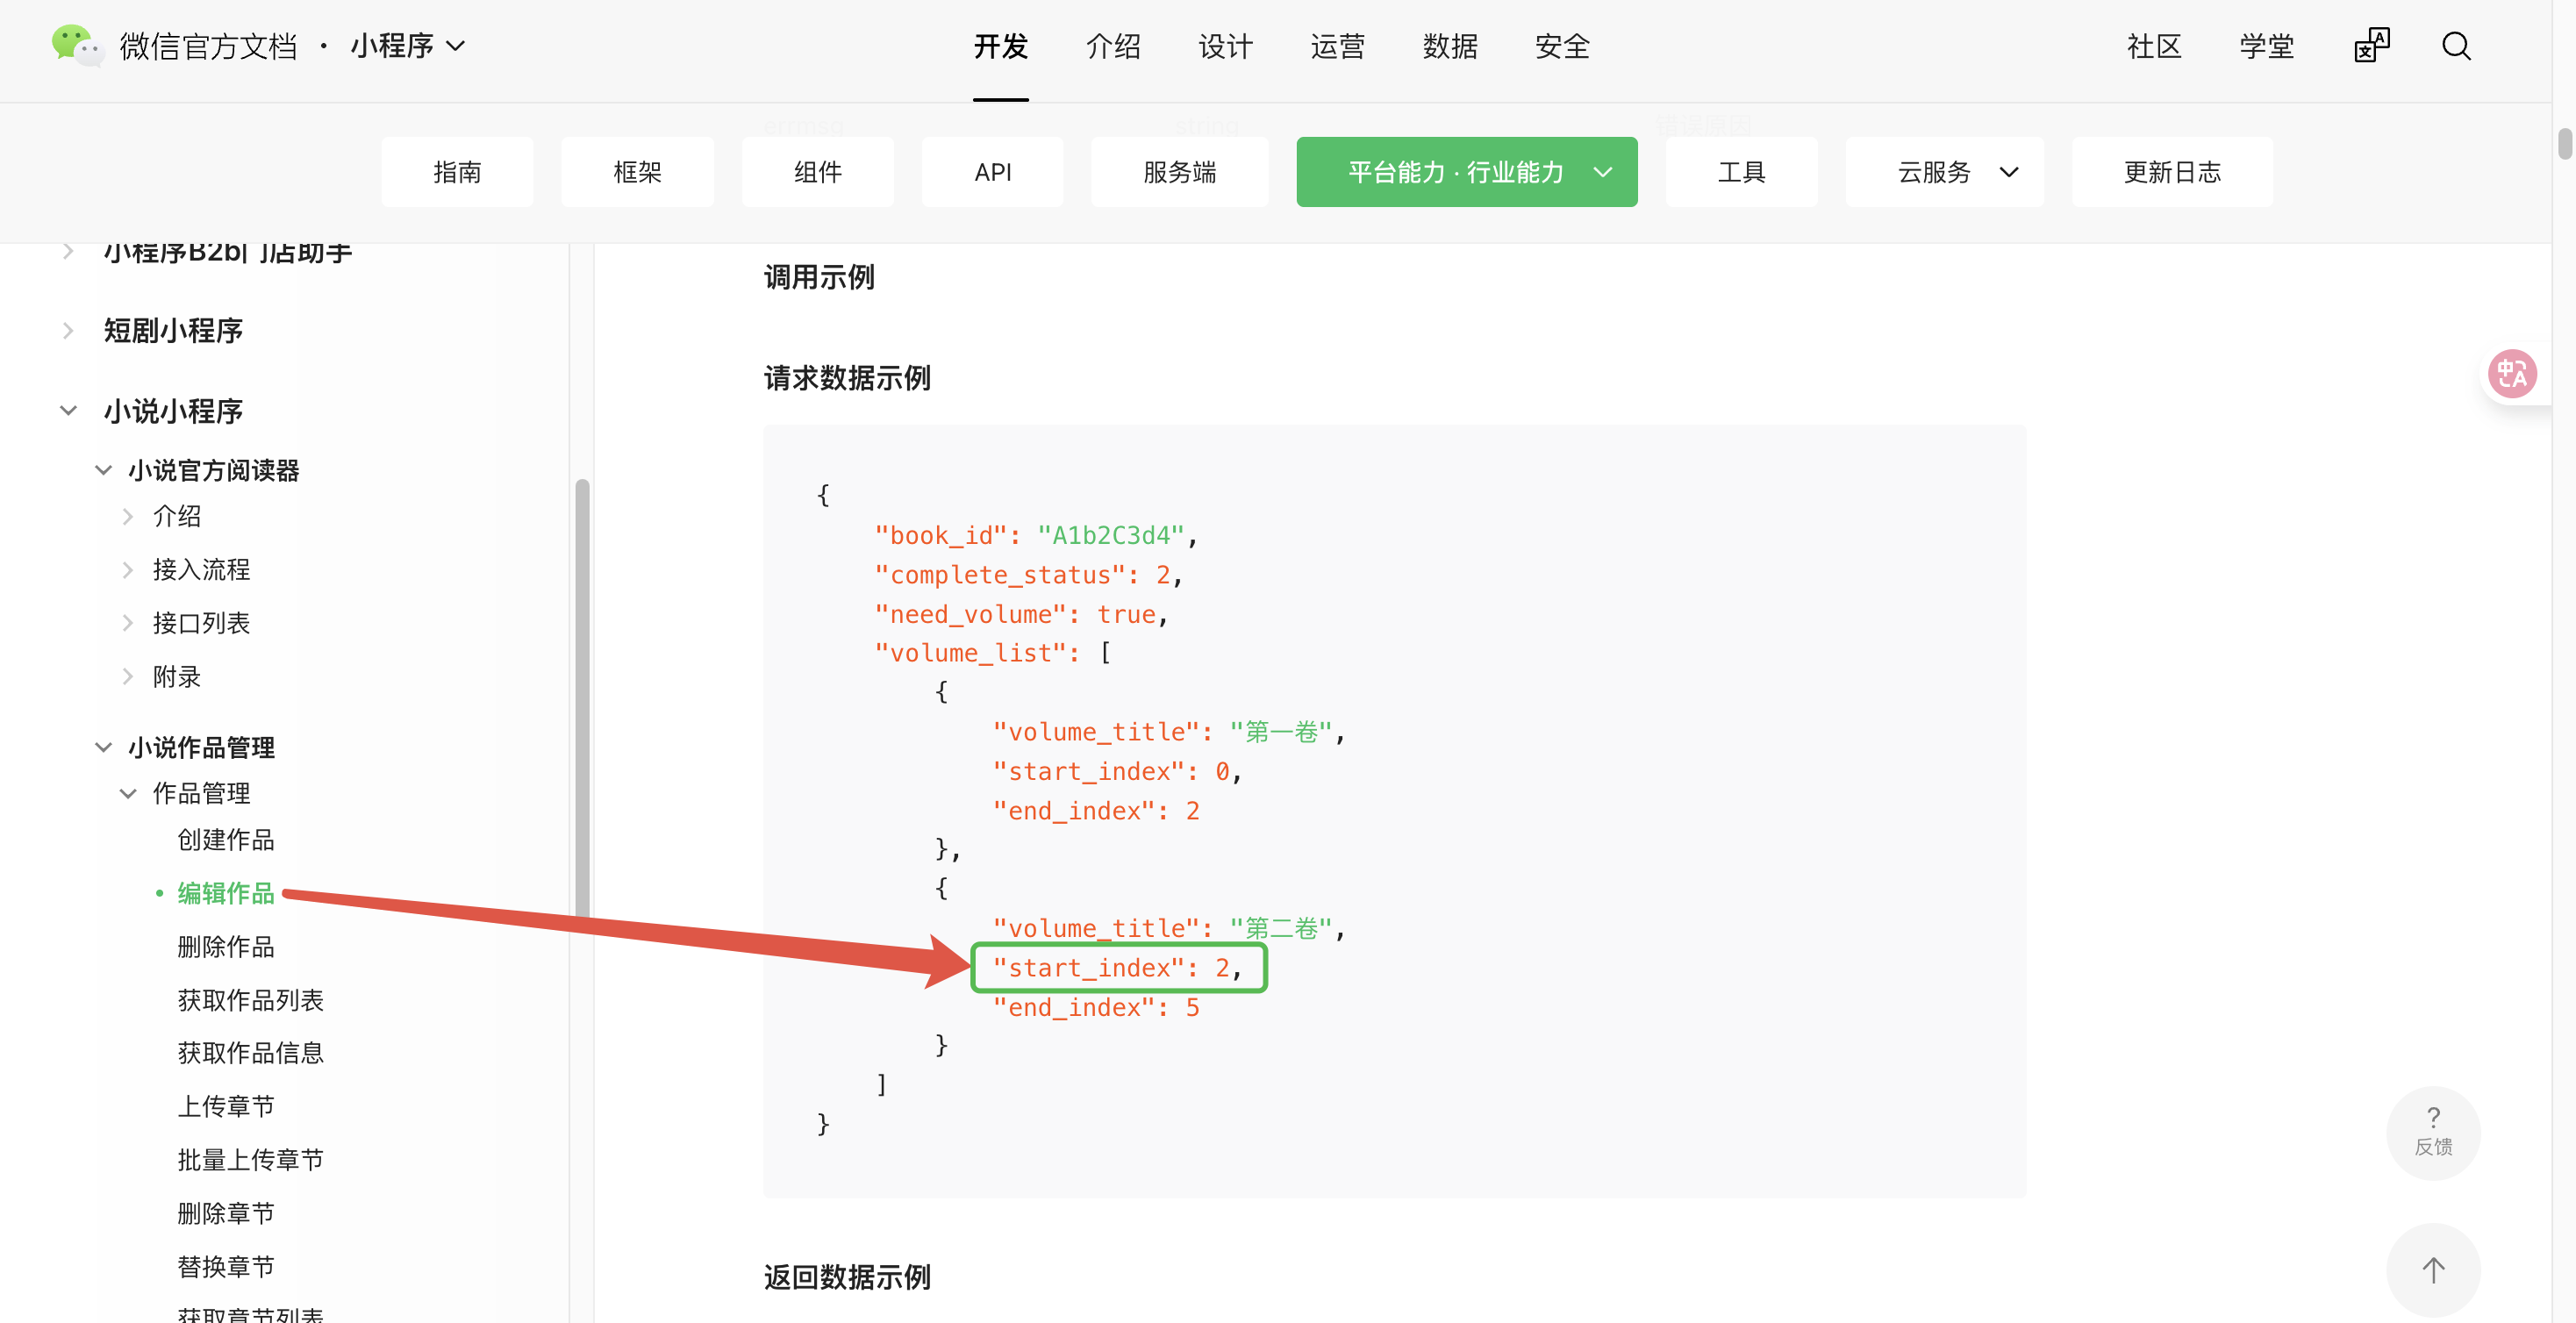Open the search magnifier icon

2456,46
